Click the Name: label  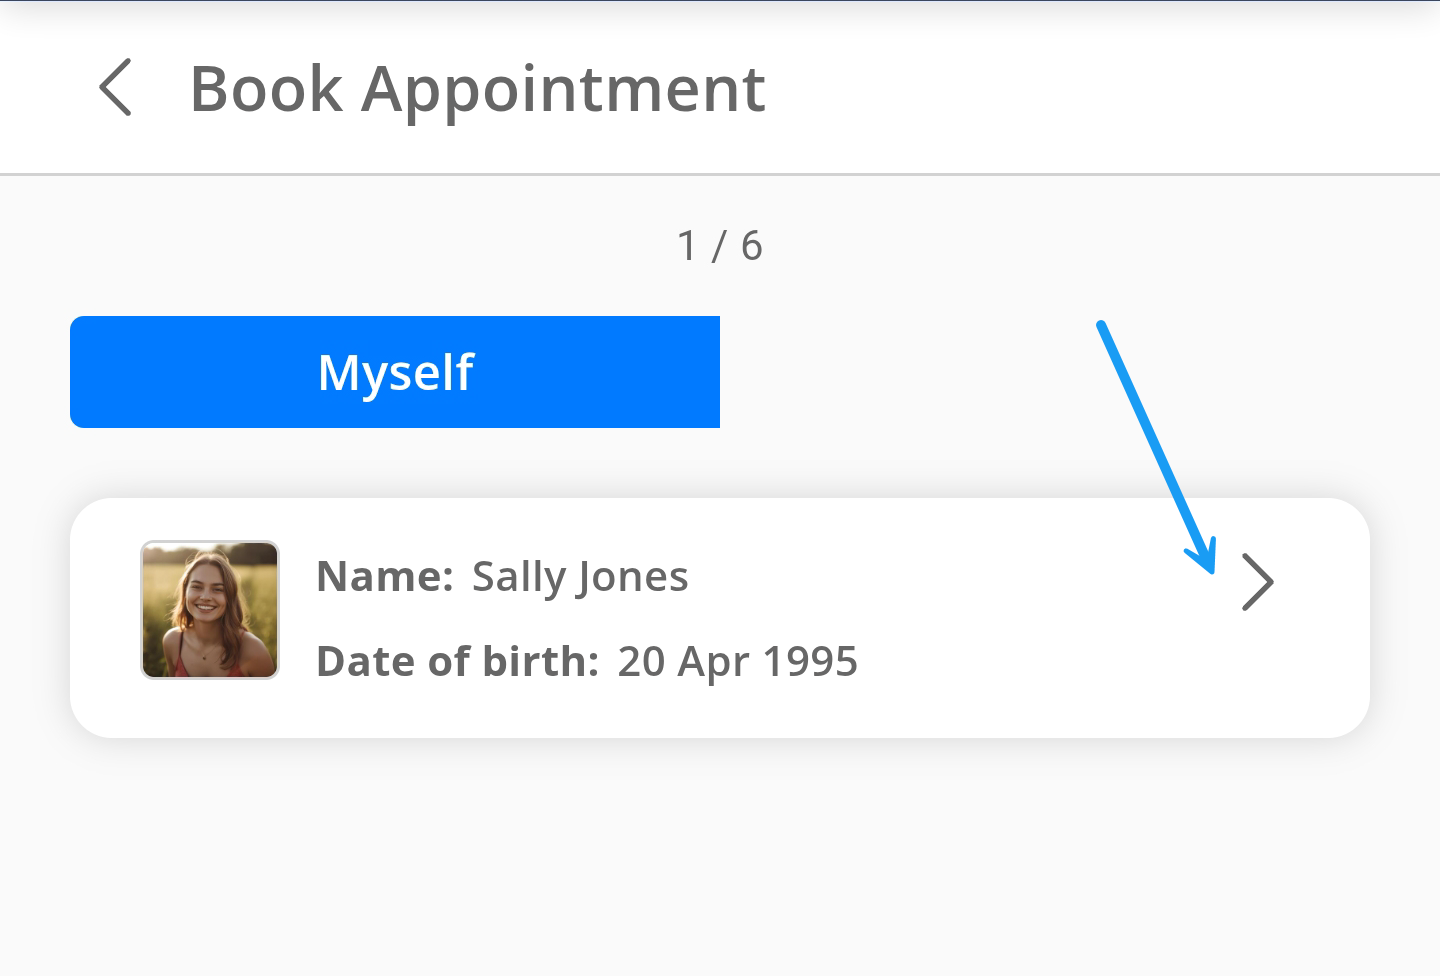(385, 577)
